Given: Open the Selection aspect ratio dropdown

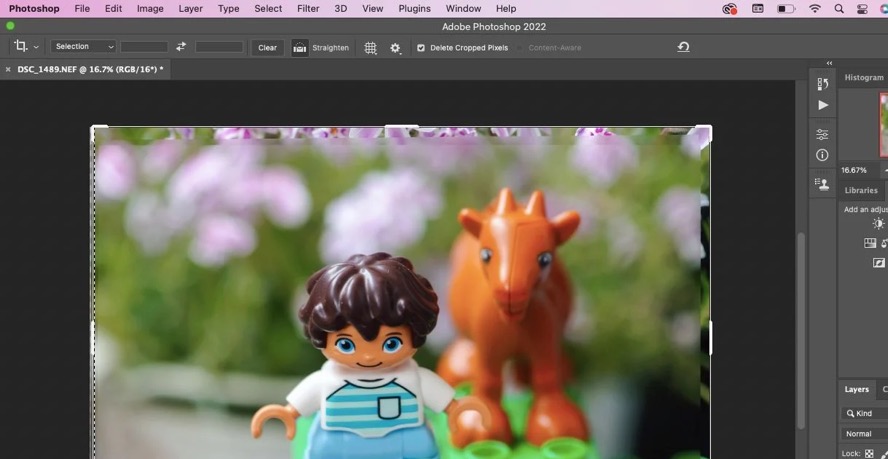Looking at the screenshot, I should pos(83,47).
